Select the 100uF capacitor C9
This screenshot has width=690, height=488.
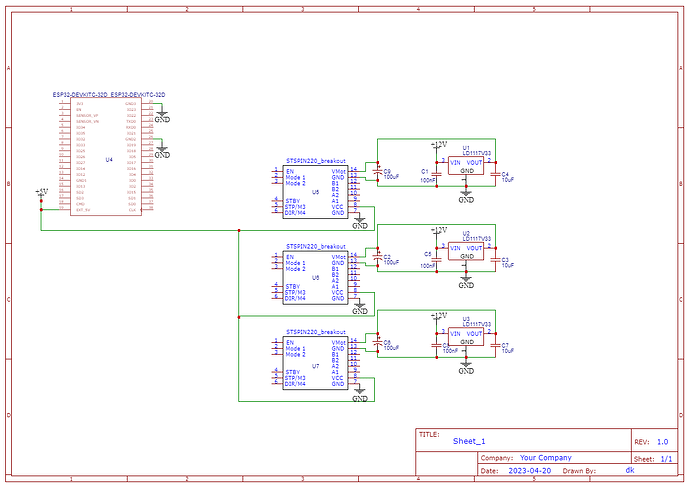tap(378, 171)
